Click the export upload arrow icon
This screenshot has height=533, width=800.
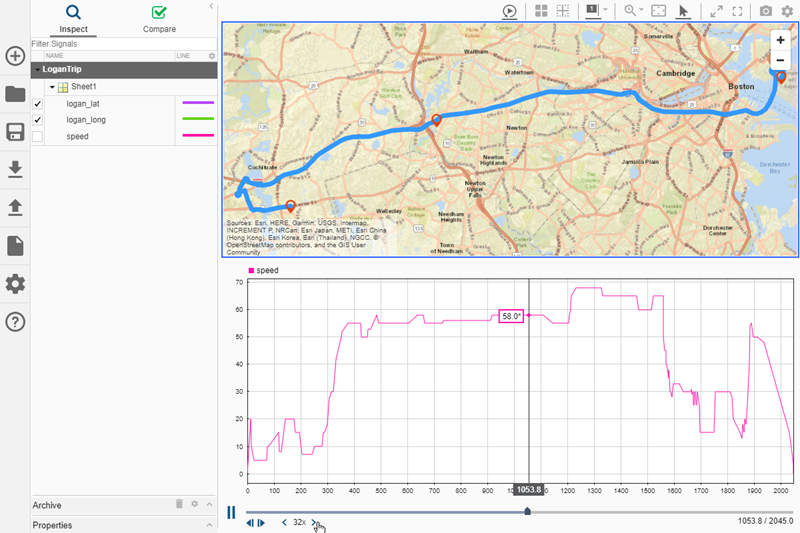(15, 207)
